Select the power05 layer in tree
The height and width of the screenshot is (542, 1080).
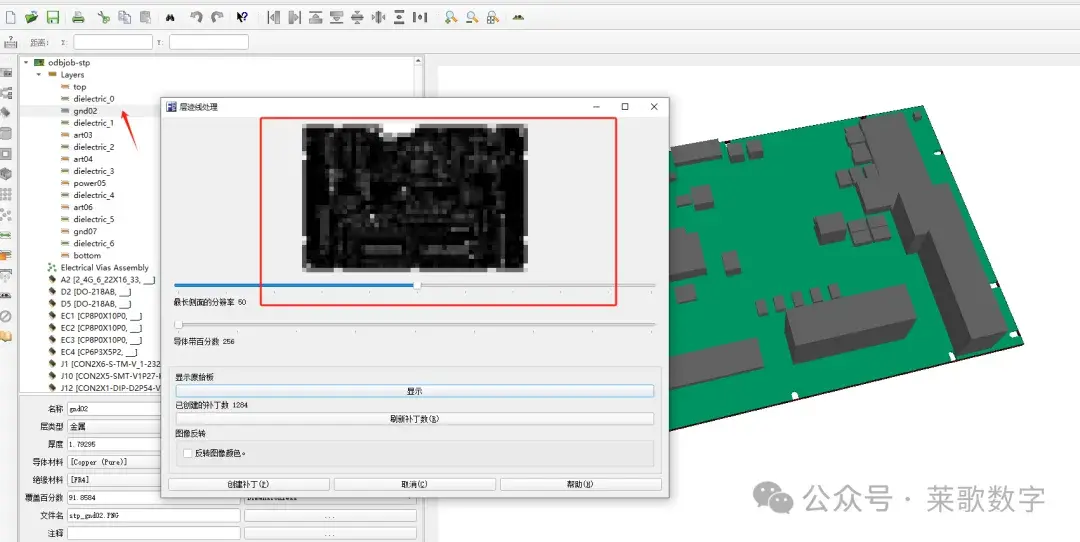click(90, 183)
